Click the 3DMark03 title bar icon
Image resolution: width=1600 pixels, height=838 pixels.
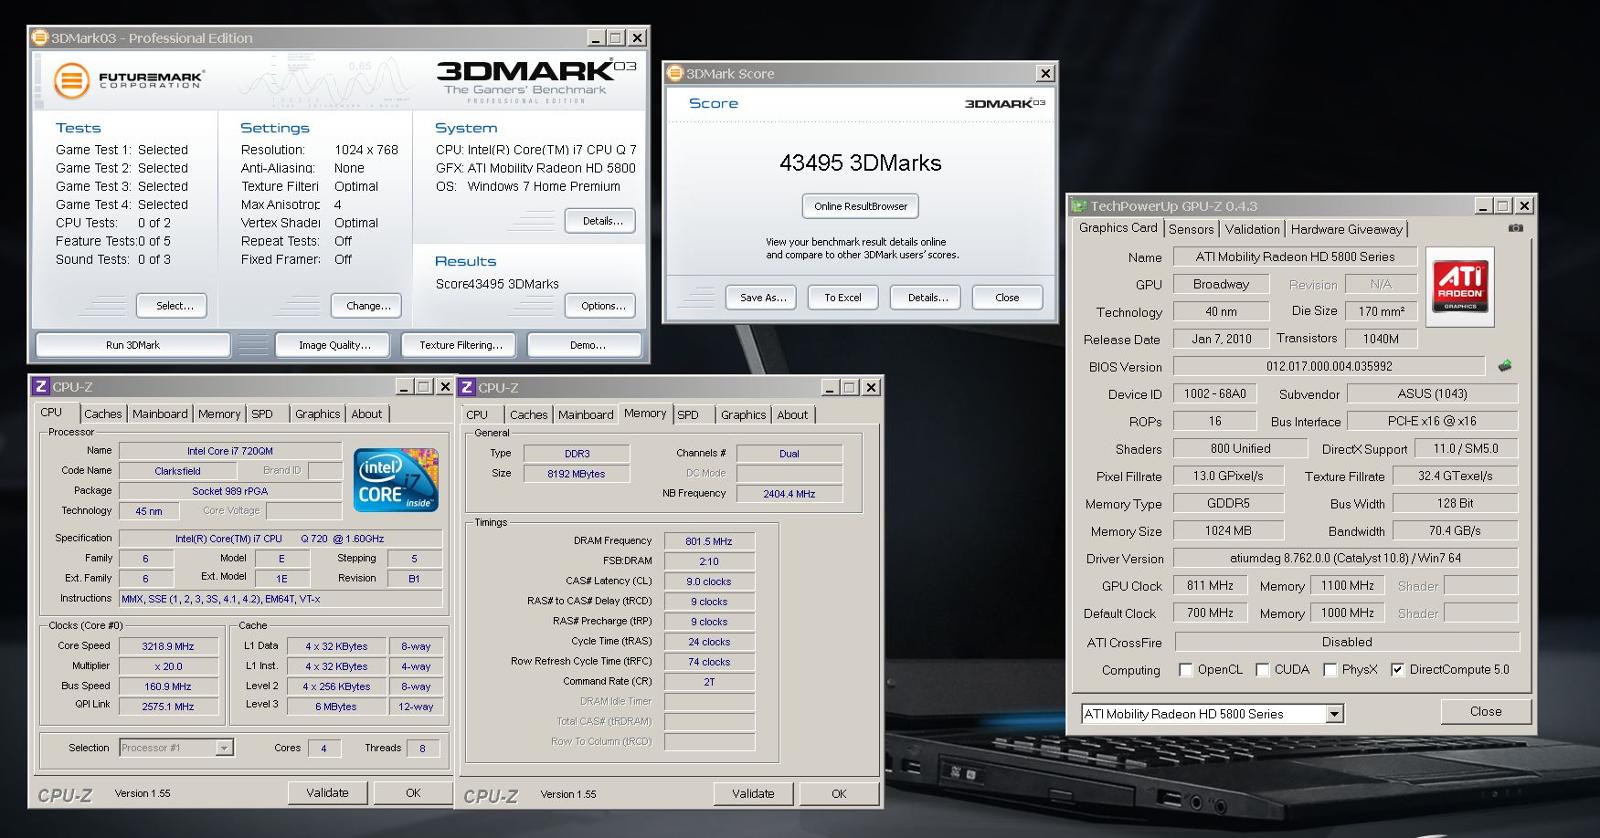[x=40, y=38]
